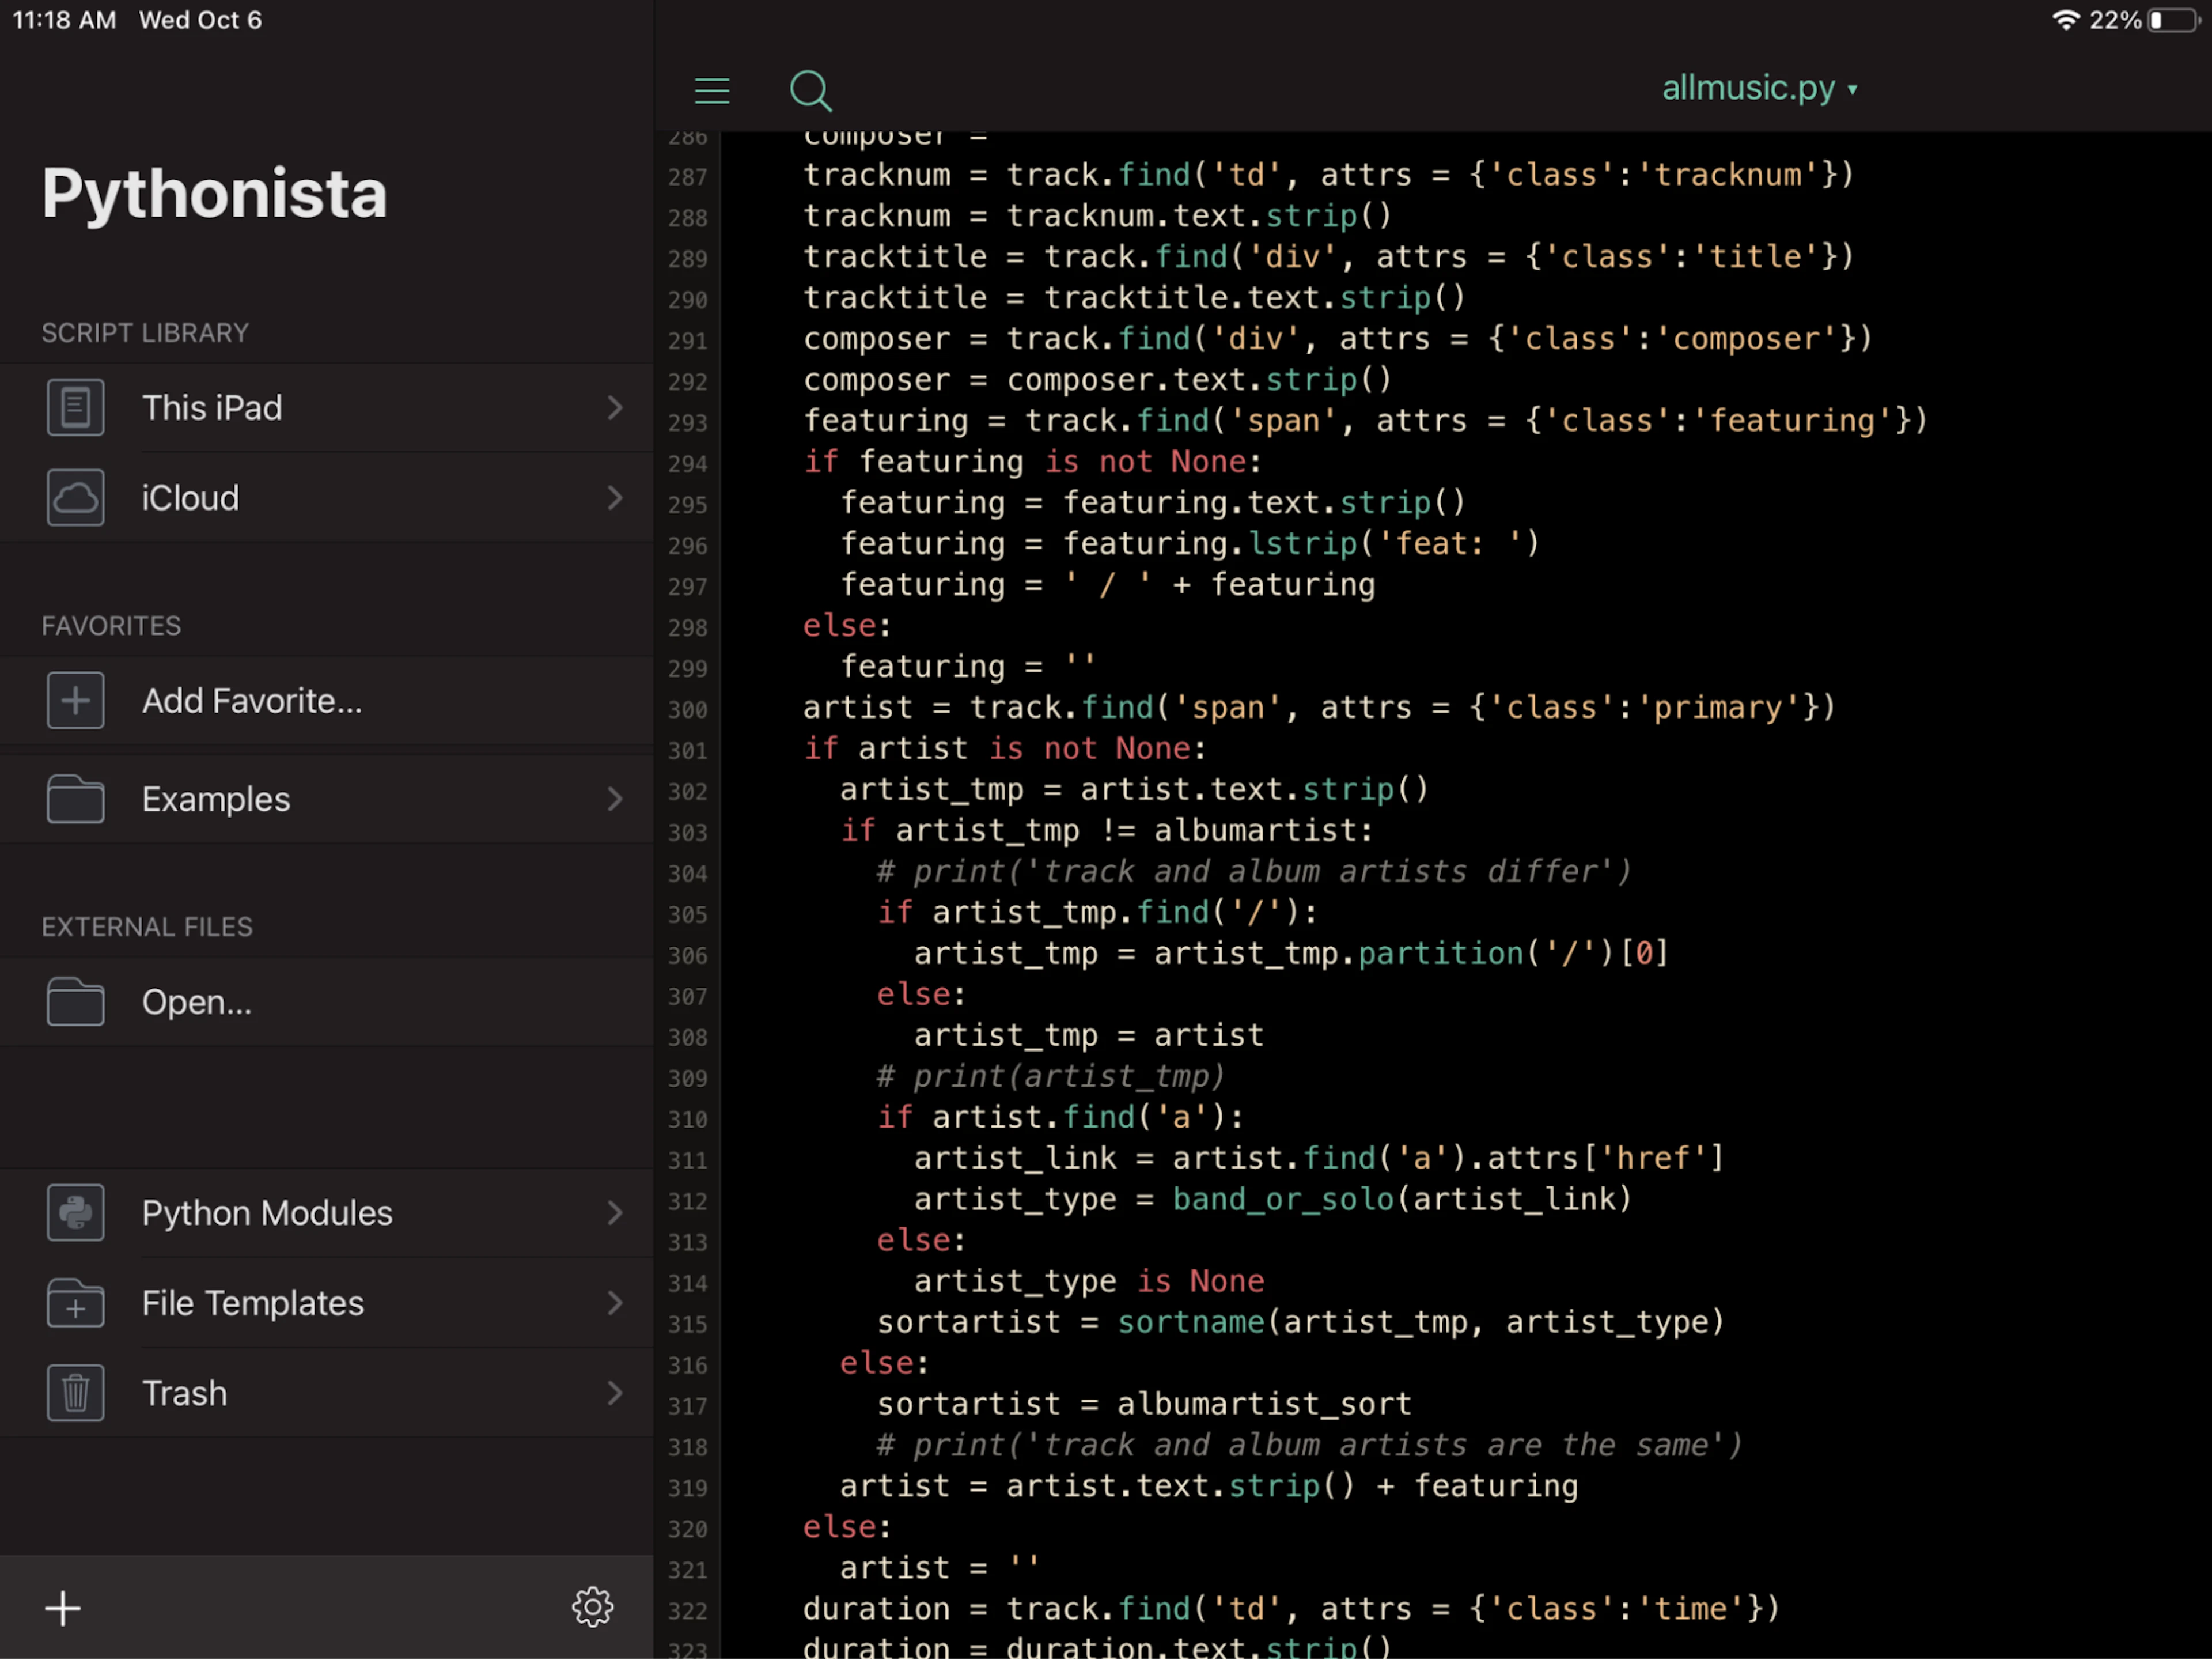The height and width of the screenshot is (1660, 2212).
Task: Click the This iPad device icon
Action: pyautogui.click(x=75, y=408)
